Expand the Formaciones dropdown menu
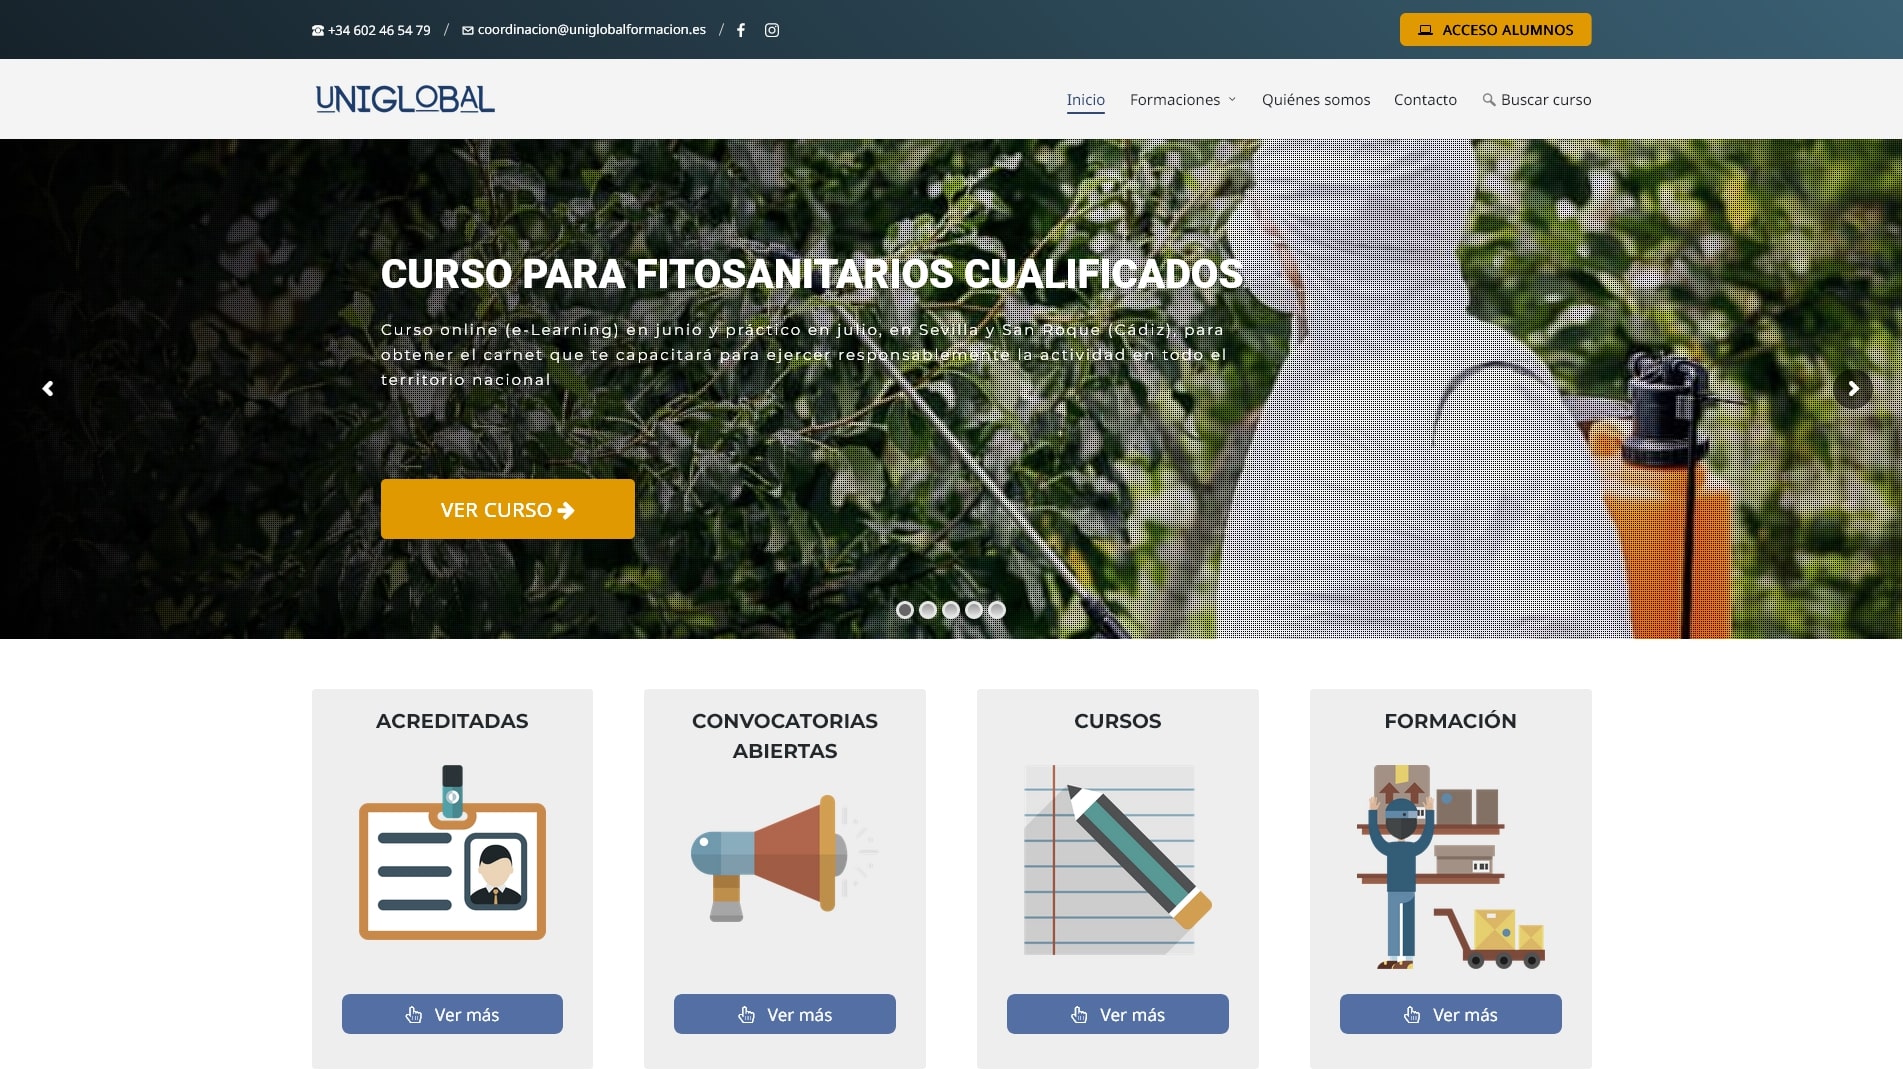 click(x=1183, y=99)
